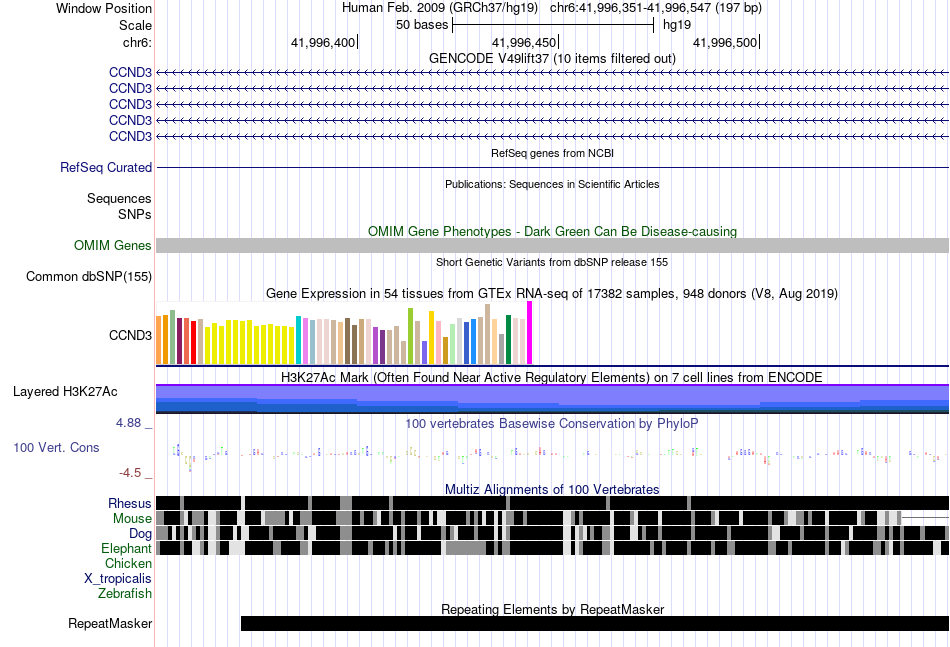Click the 50 bases scale label

422,25
